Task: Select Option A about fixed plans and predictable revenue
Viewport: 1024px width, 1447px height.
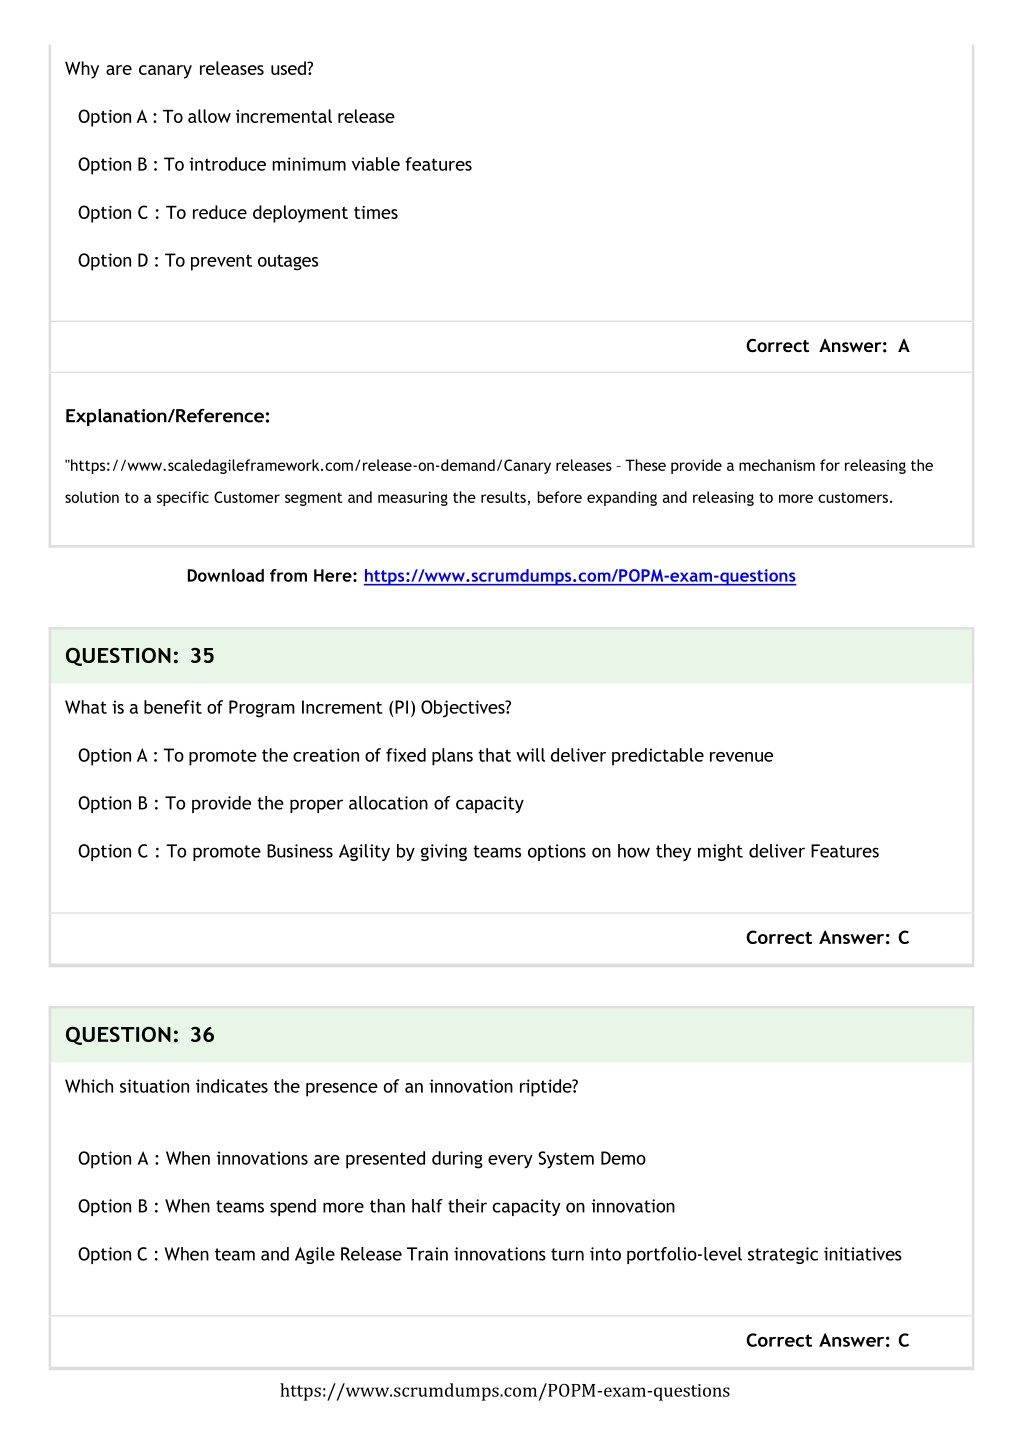Action: click(x=426, y=756)
